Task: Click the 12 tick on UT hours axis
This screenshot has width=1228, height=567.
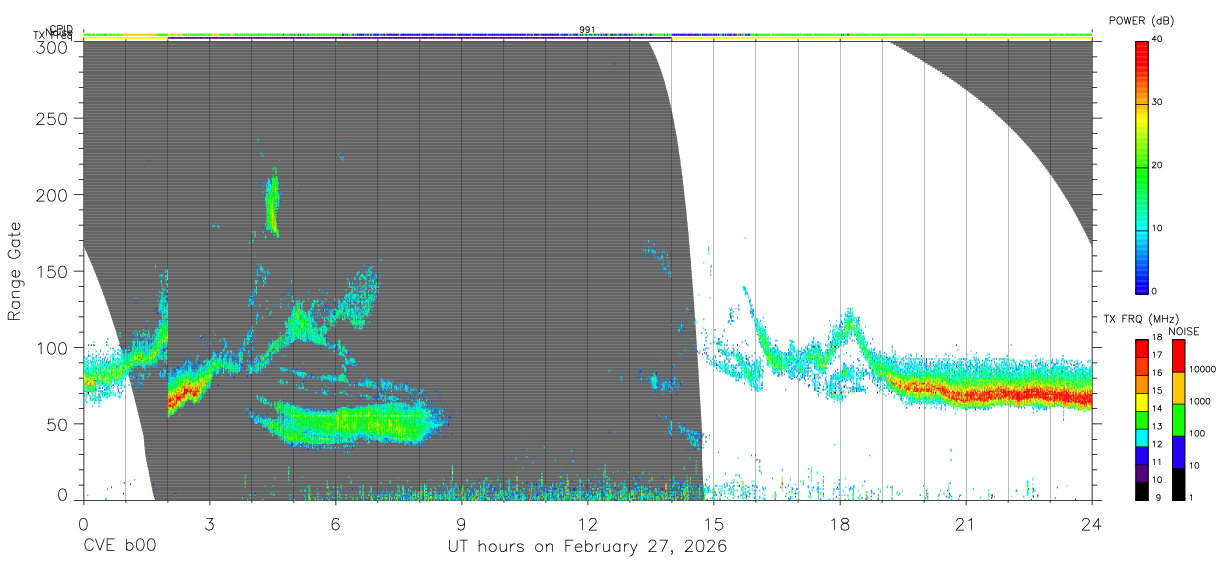Action: pyautogui.click(x=587, y=523)
